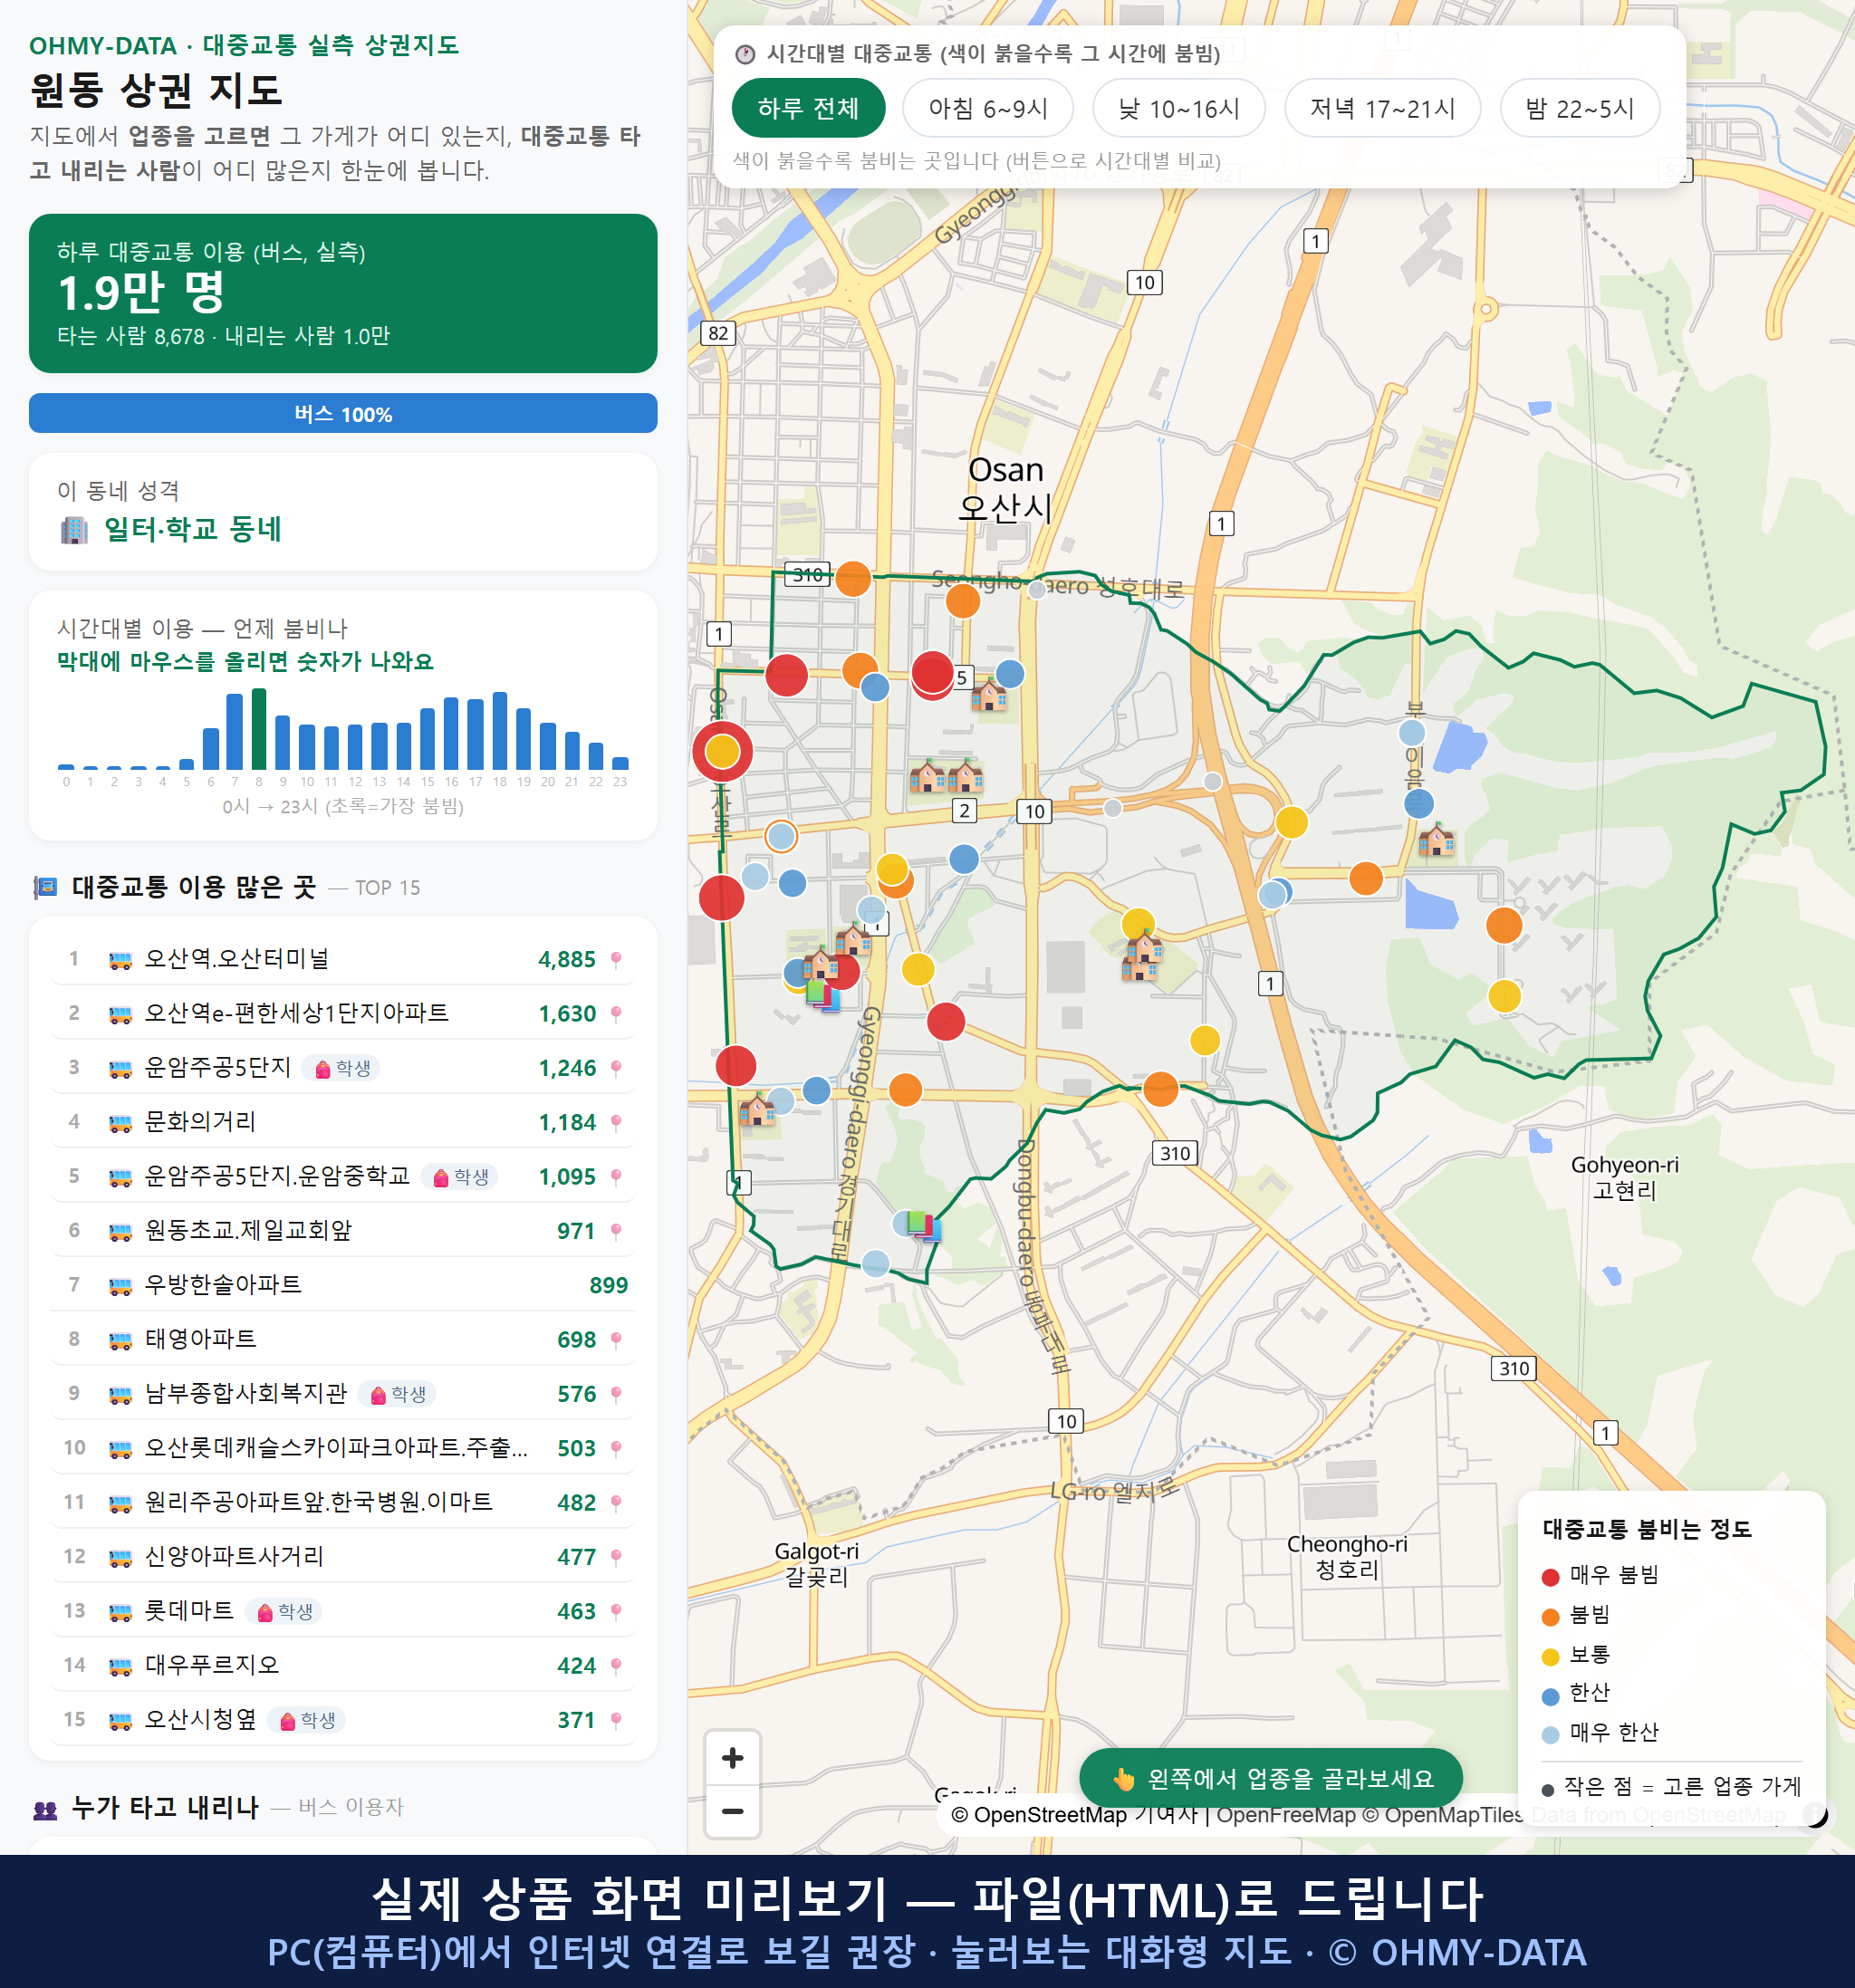
Task: Open the OpenFreeMap attribution link
Action: tap(1285, 1815)
